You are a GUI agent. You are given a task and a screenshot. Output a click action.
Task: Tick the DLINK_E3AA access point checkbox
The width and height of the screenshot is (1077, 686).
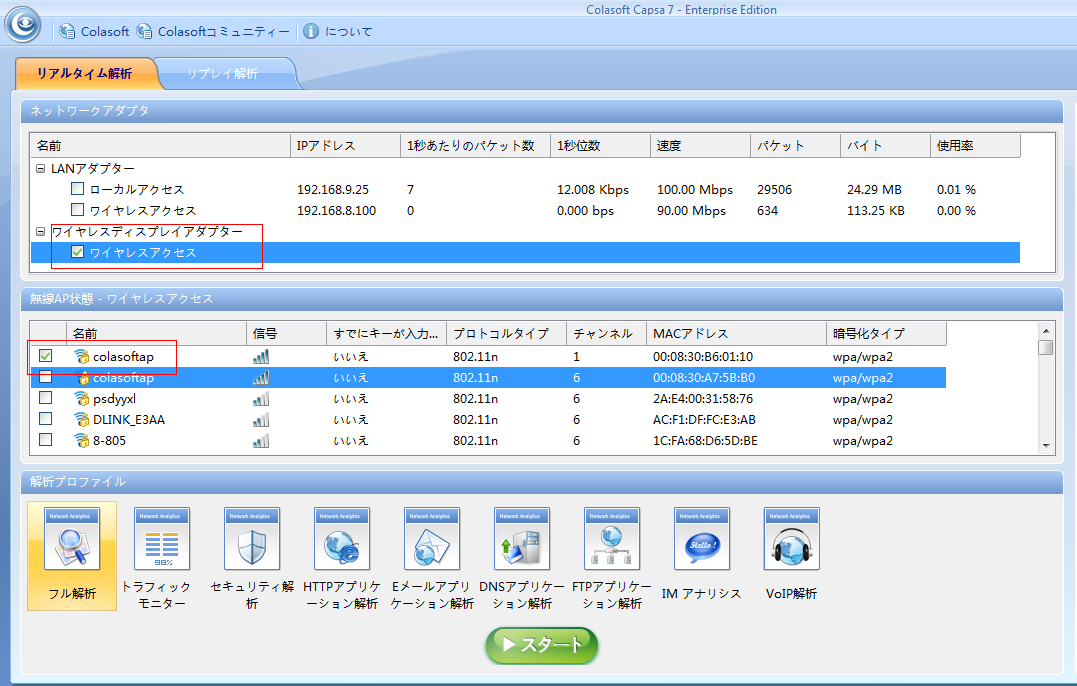point(45,420)
